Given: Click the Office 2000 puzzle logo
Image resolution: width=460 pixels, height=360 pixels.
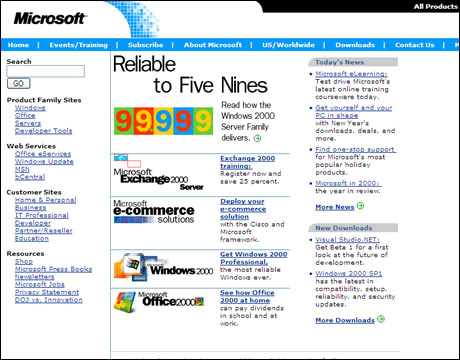Looking at the screenshot, I should click(x=158, y=301).
